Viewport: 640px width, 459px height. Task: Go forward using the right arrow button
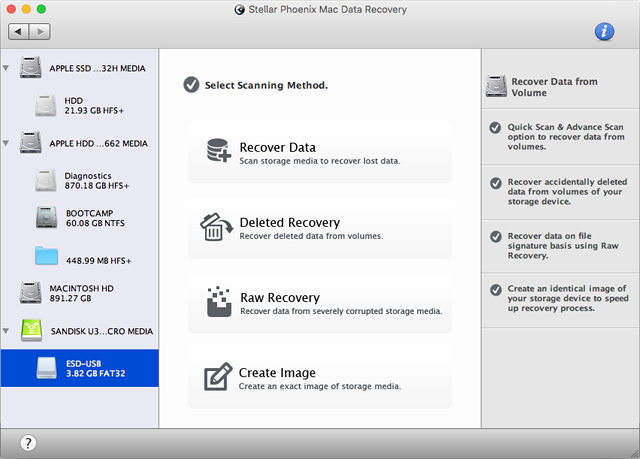(x=41, y=32)
